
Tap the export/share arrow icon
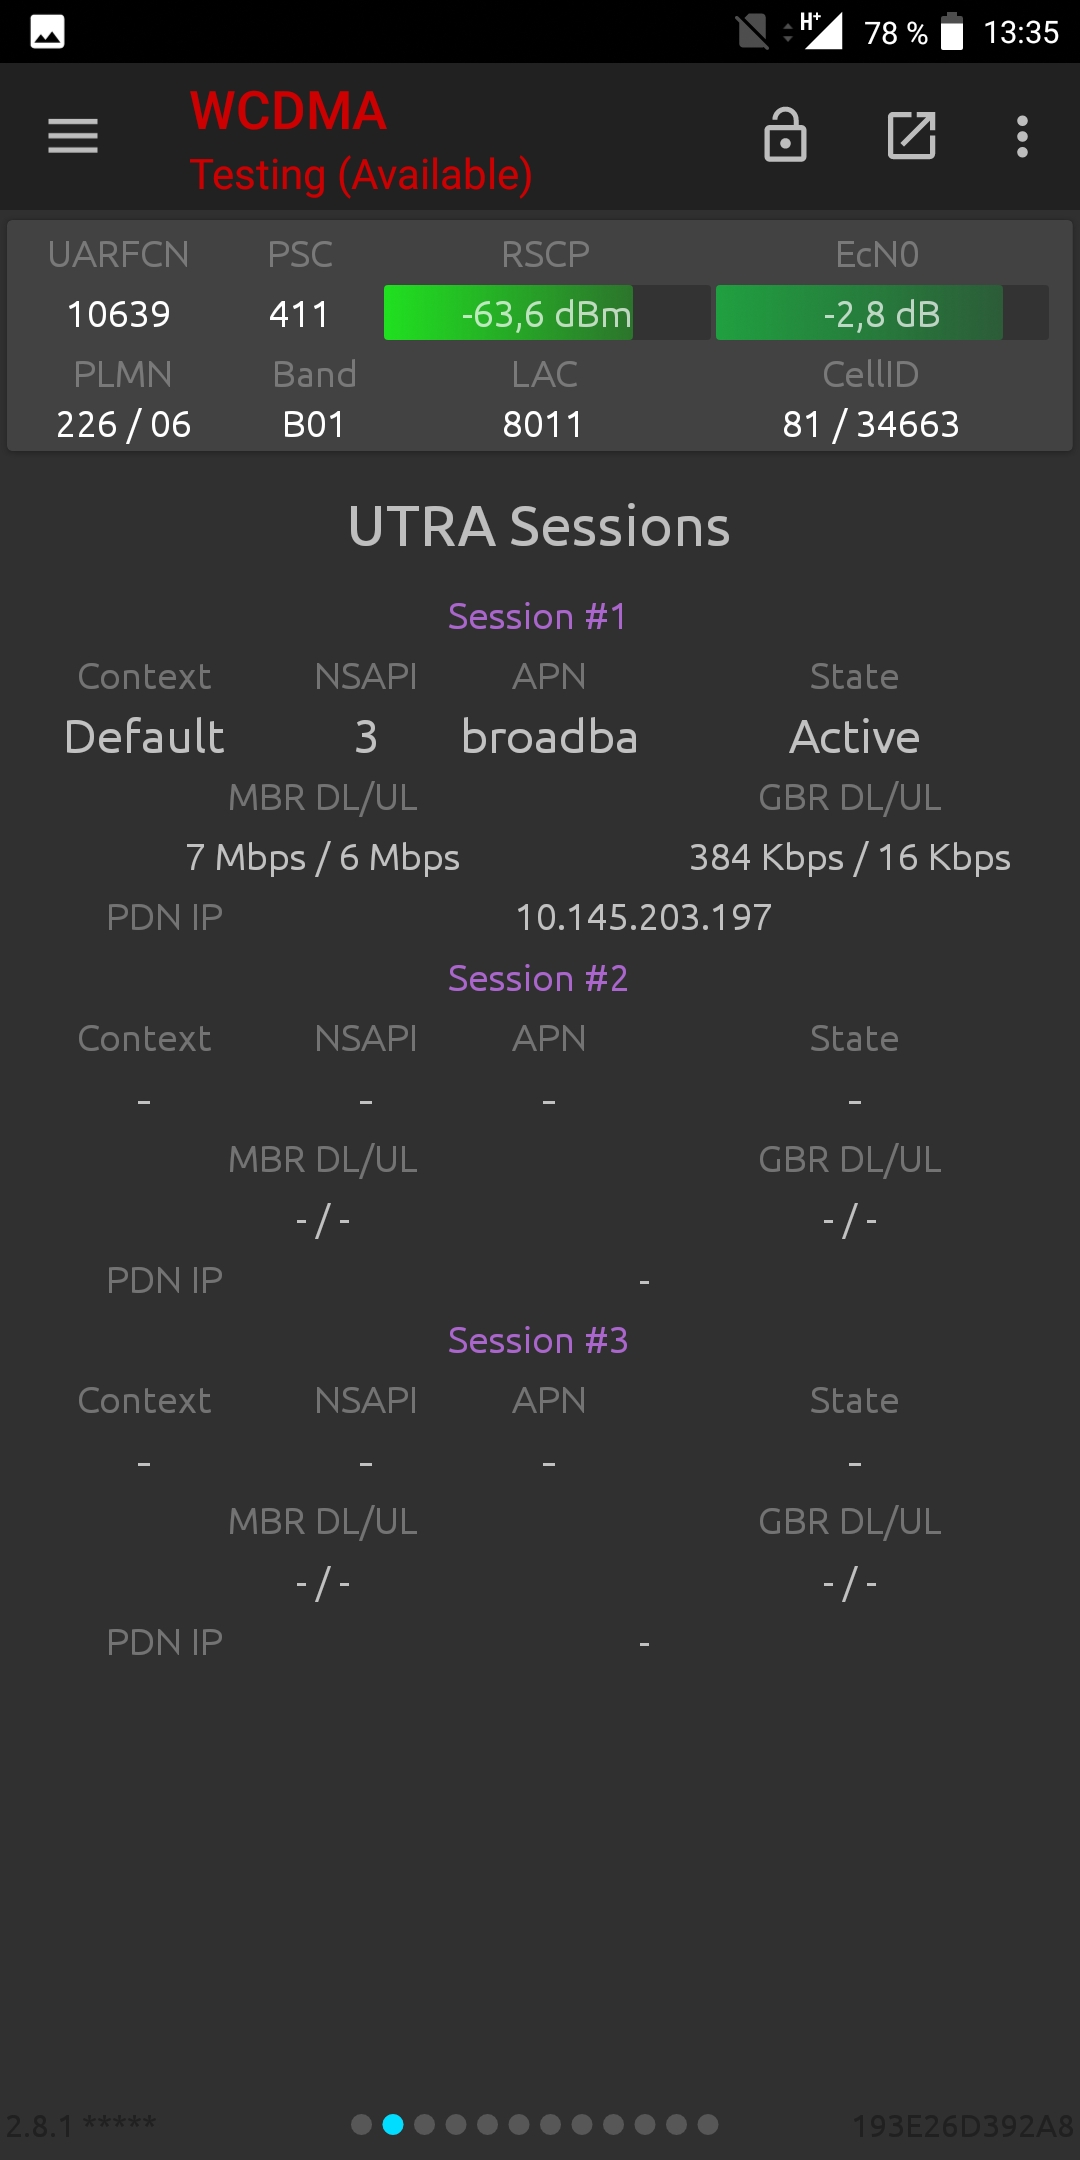coord(912,135)
